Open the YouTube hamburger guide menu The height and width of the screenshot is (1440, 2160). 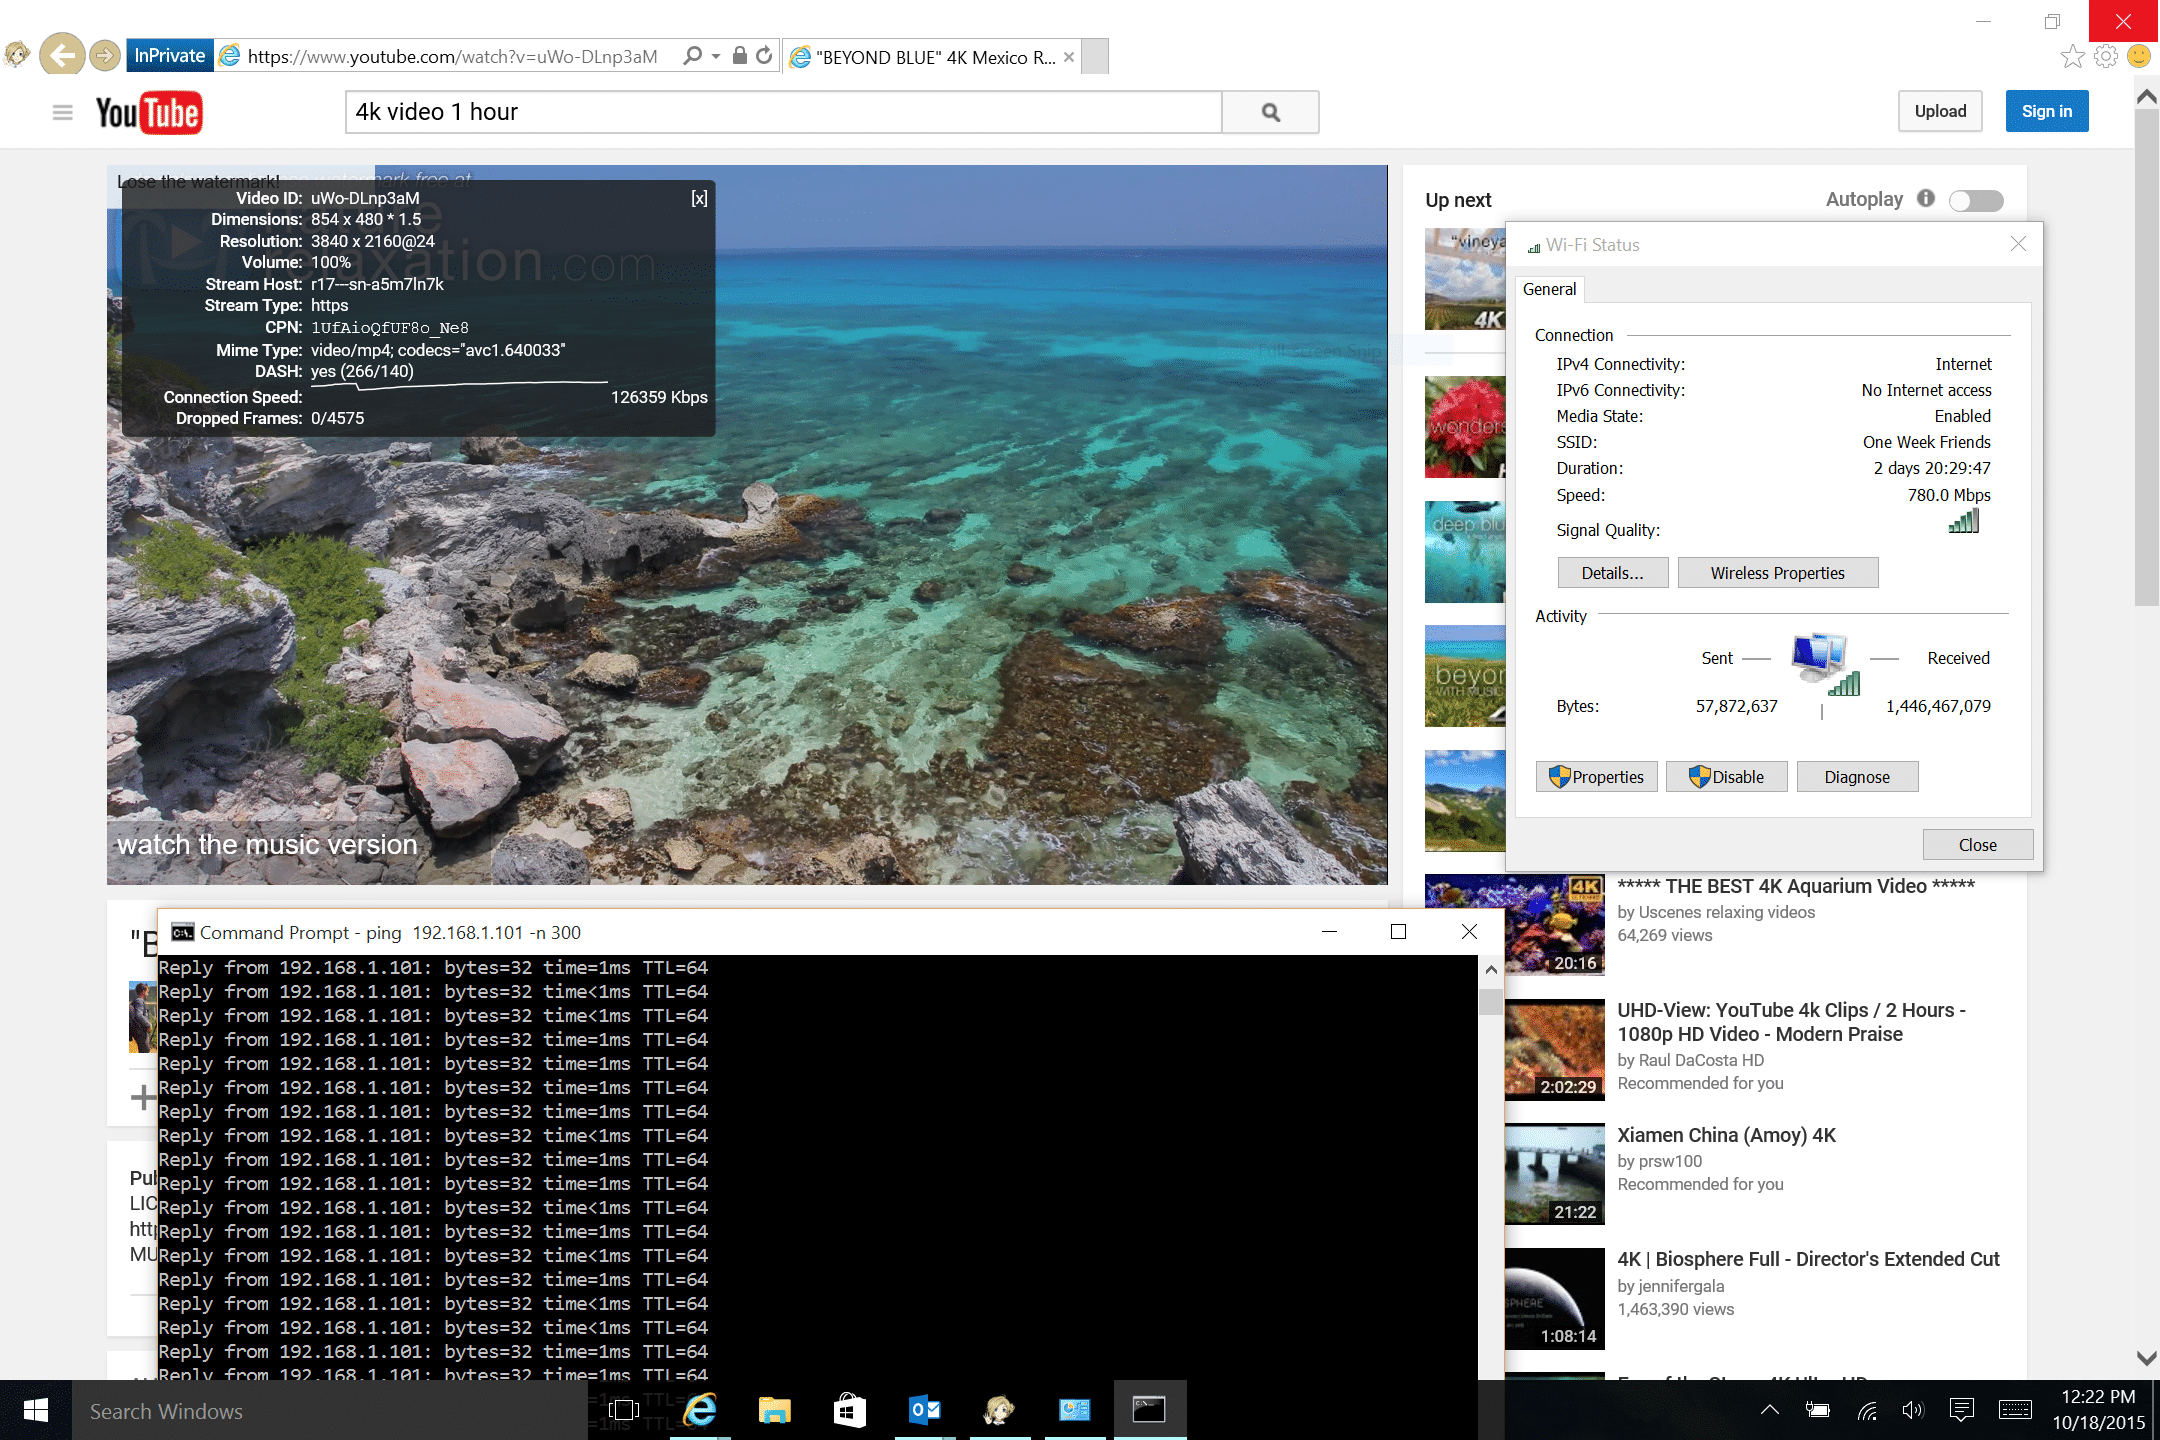(62, 112)
